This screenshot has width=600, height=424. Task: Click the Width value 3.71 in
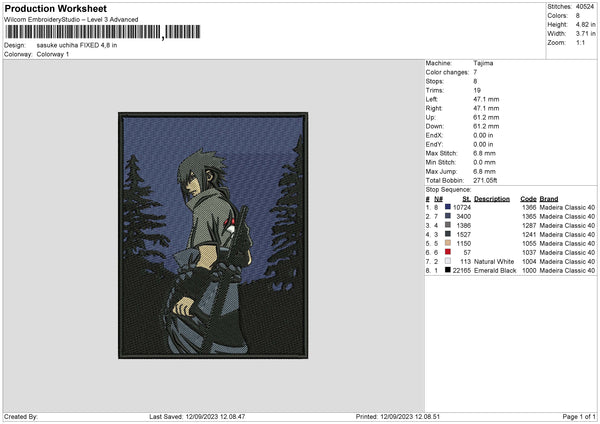click(x=585, y=34)
